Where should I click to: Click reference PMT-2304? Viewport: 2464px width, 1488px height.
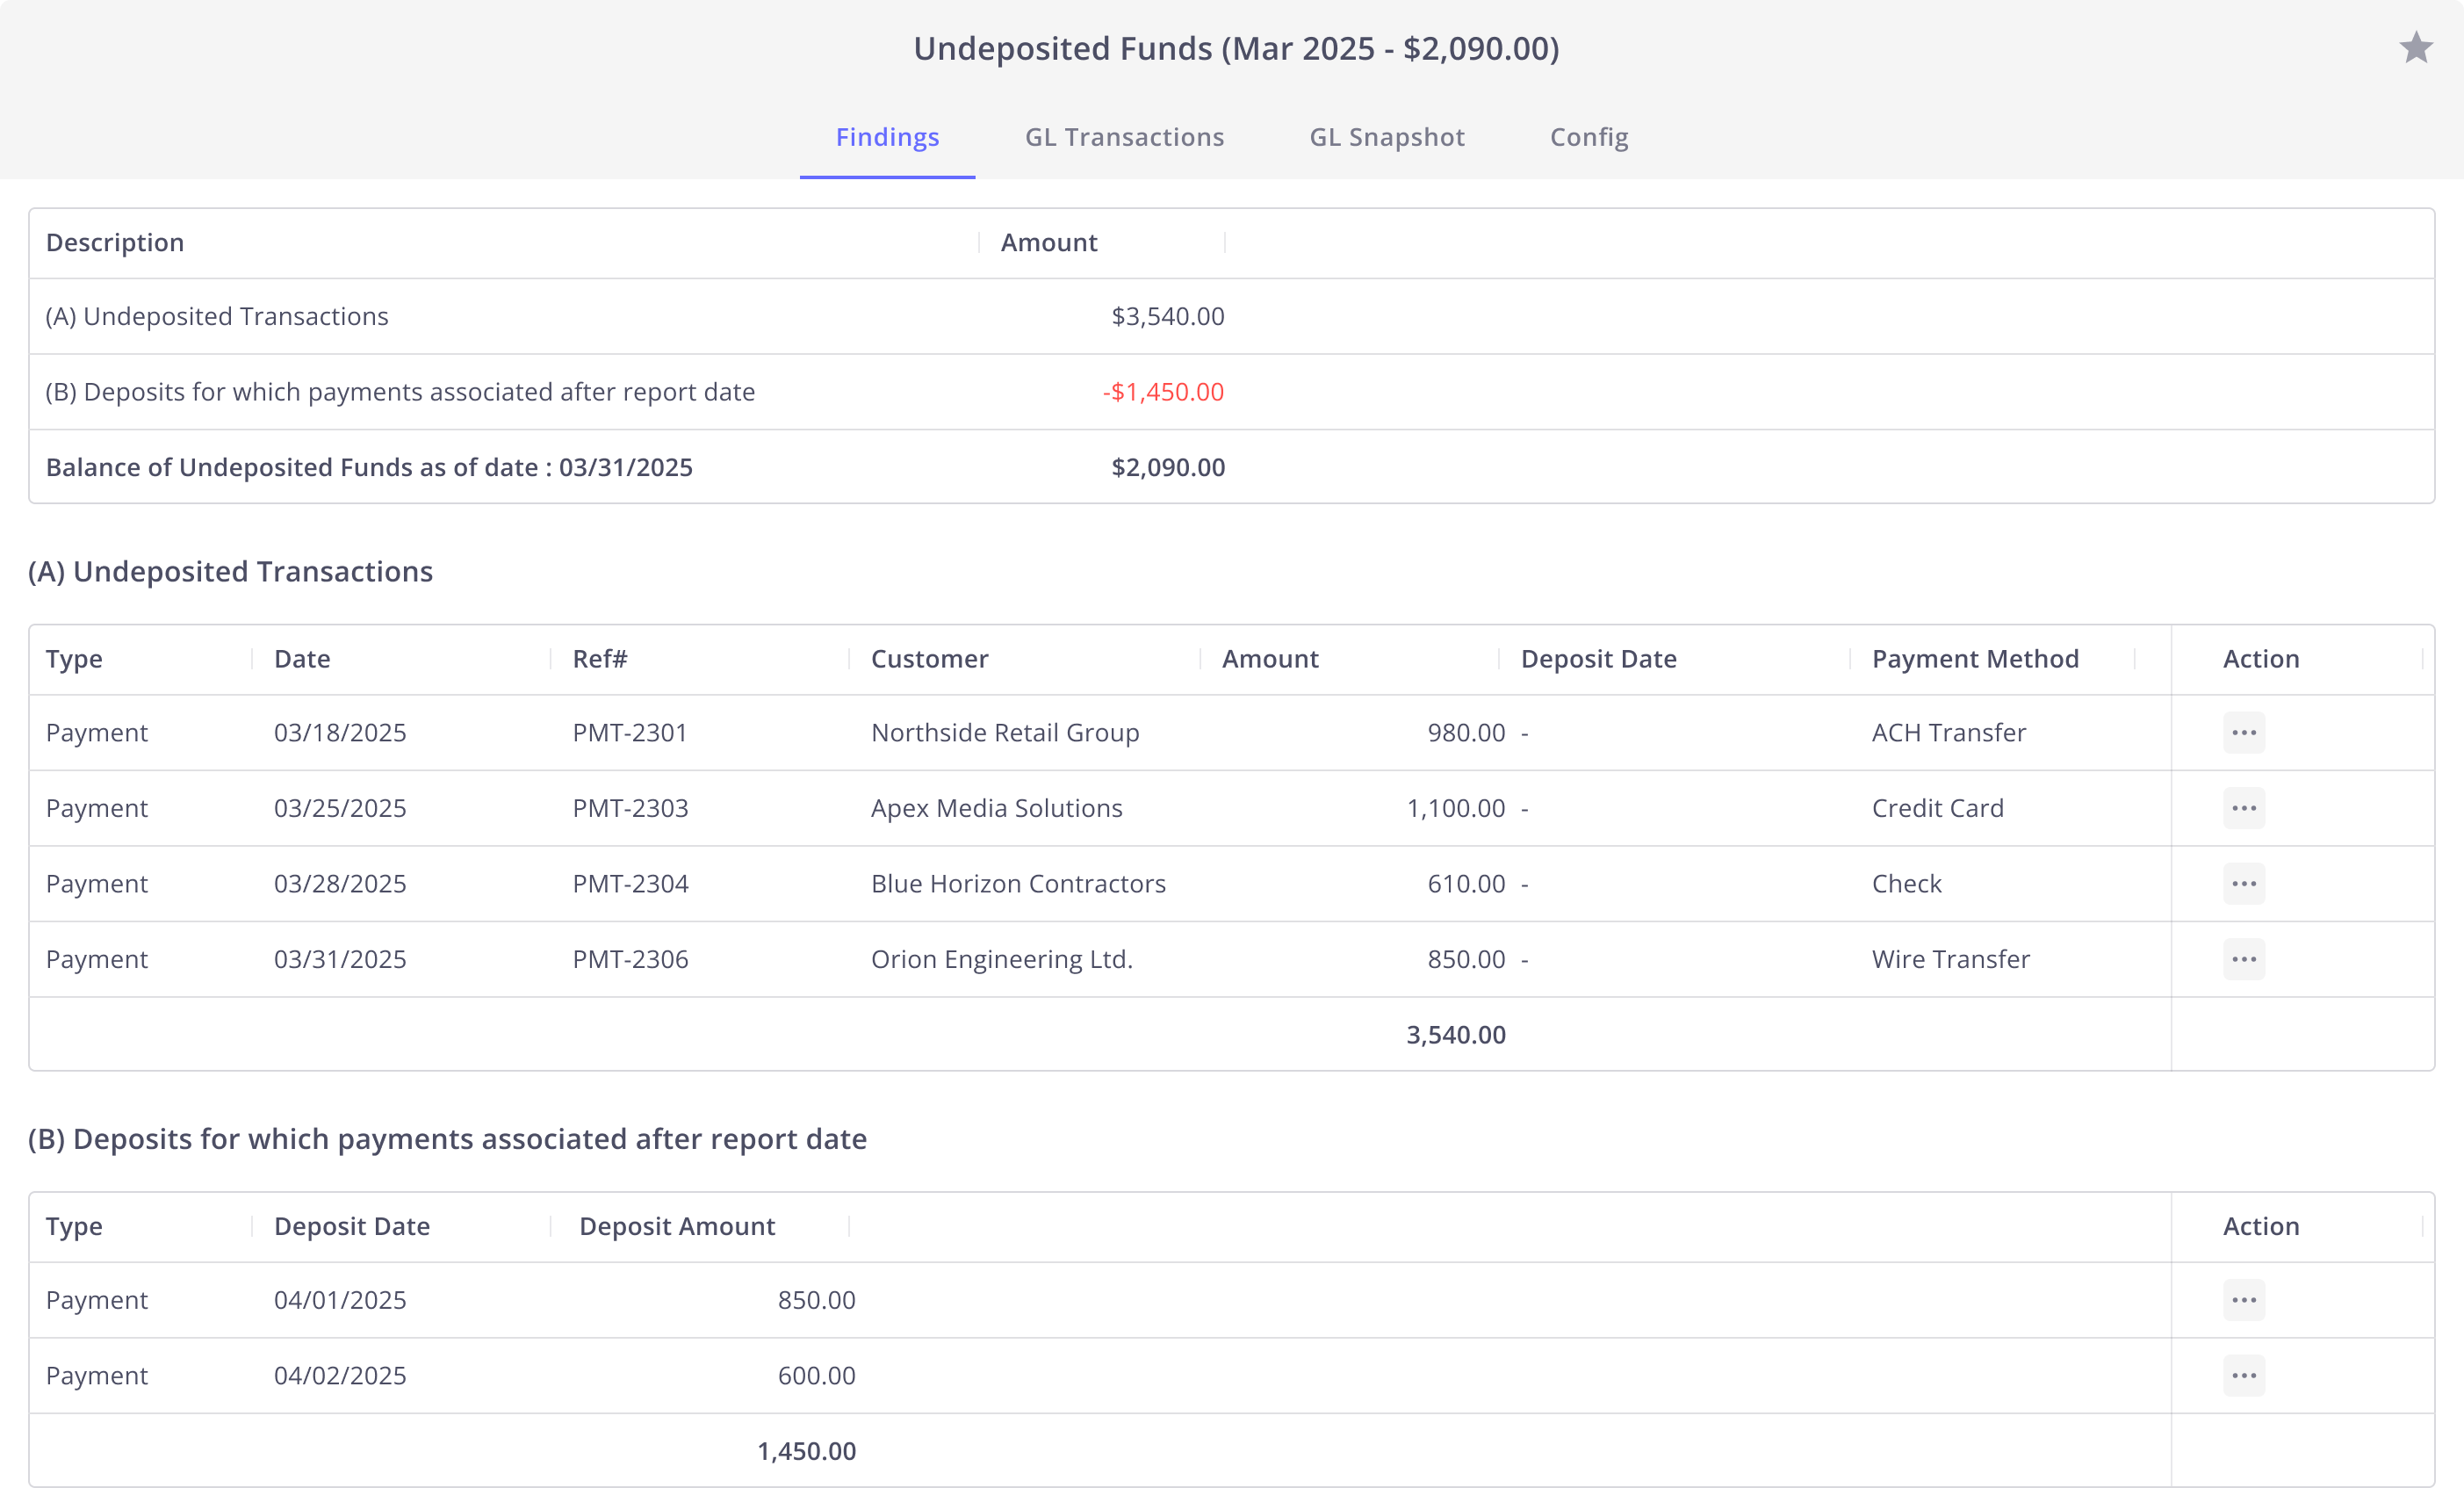[630, 884]
